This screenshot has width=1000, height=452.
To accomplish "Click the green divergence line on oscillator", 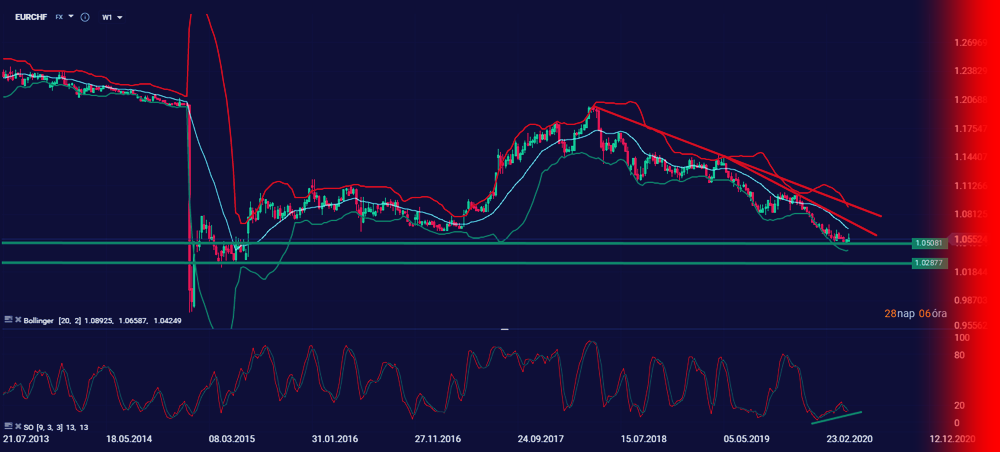I will [x=835, y=413].
